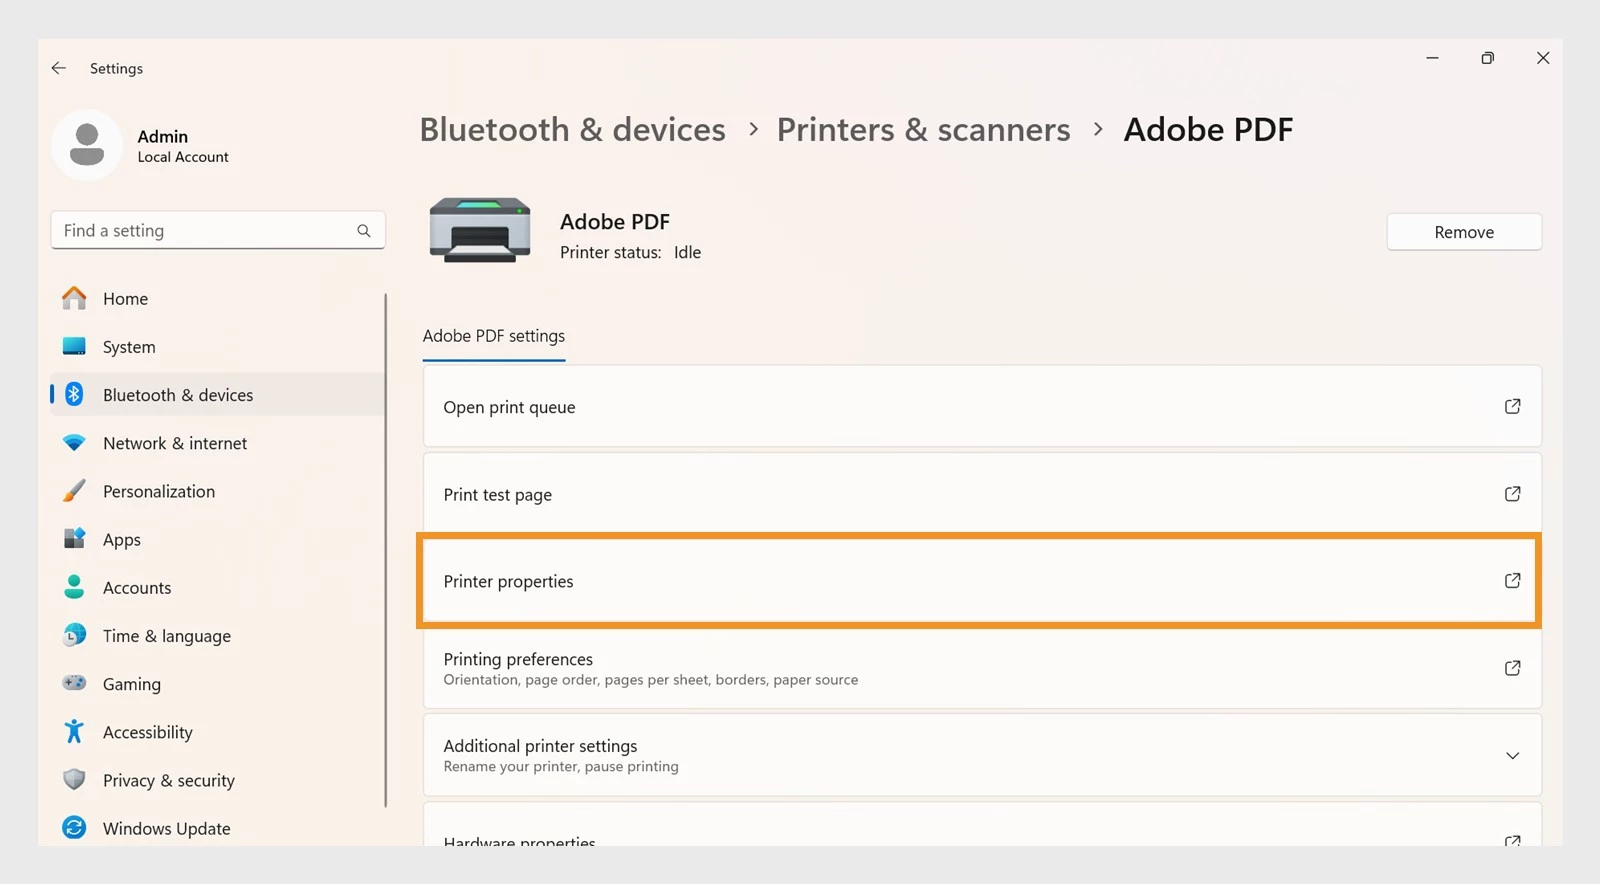
Task: Click the Remove button
Action: tap(1464, 232)
